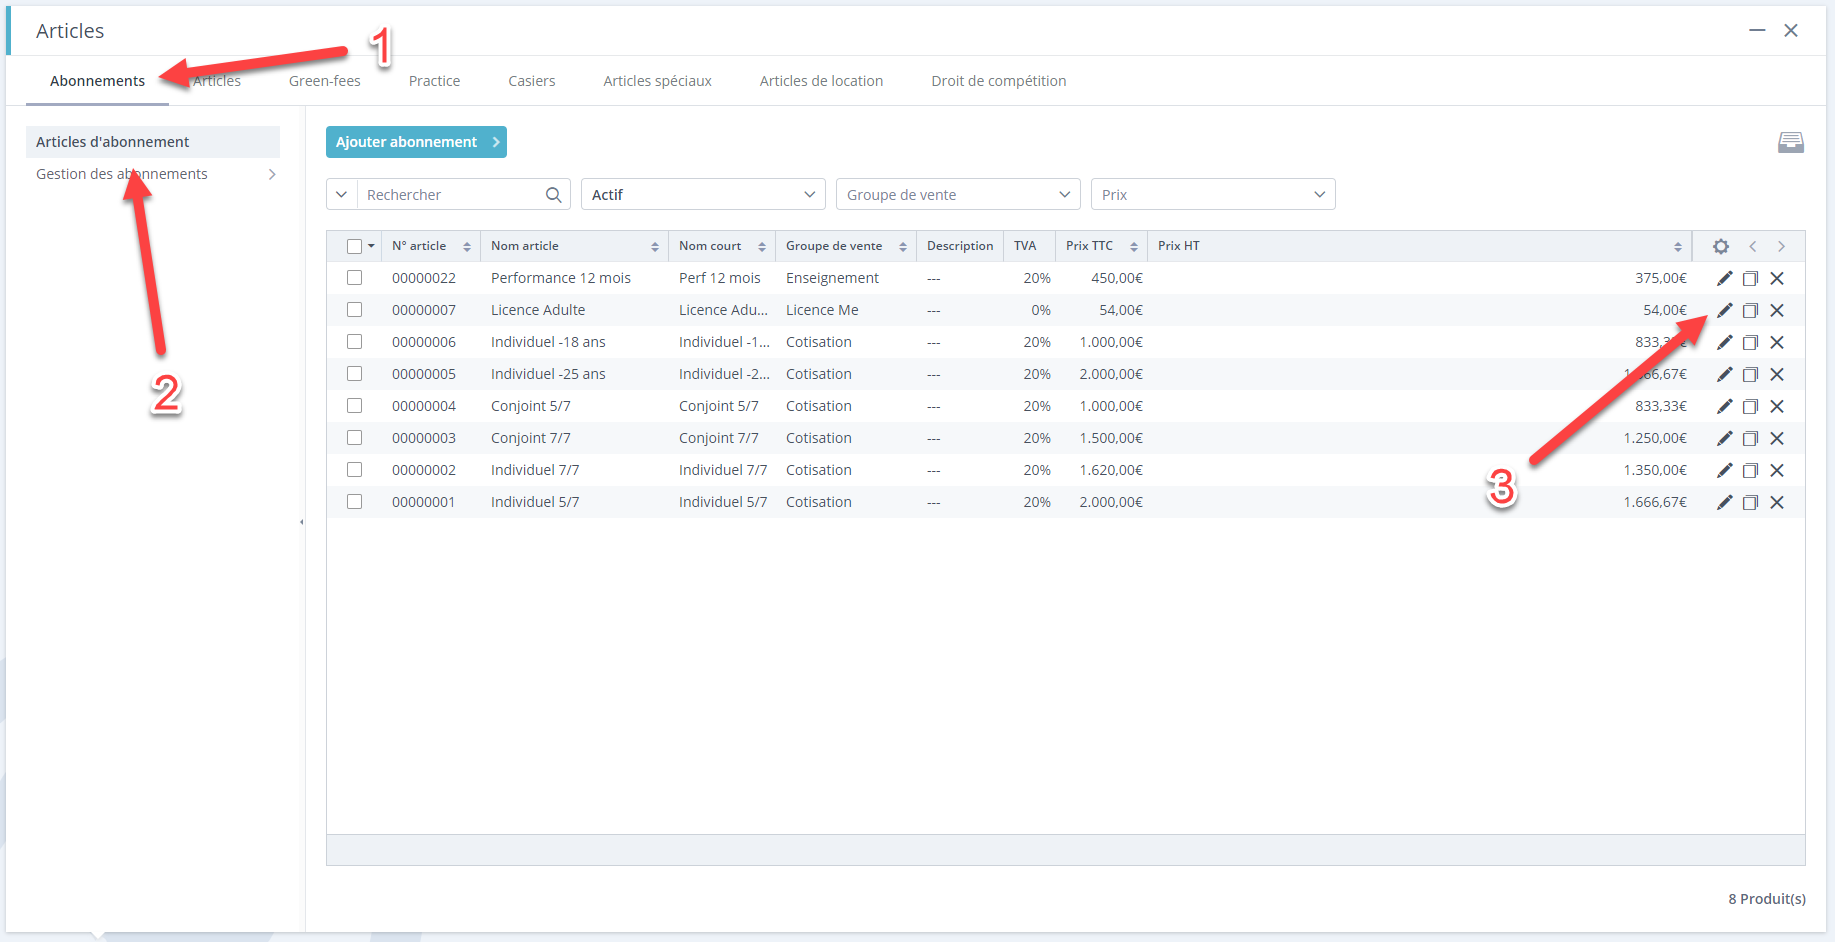This screenshot has height=942, width=1835.
Task: Switch to the Green-fees tab
Action: click(x=324, y=81)
